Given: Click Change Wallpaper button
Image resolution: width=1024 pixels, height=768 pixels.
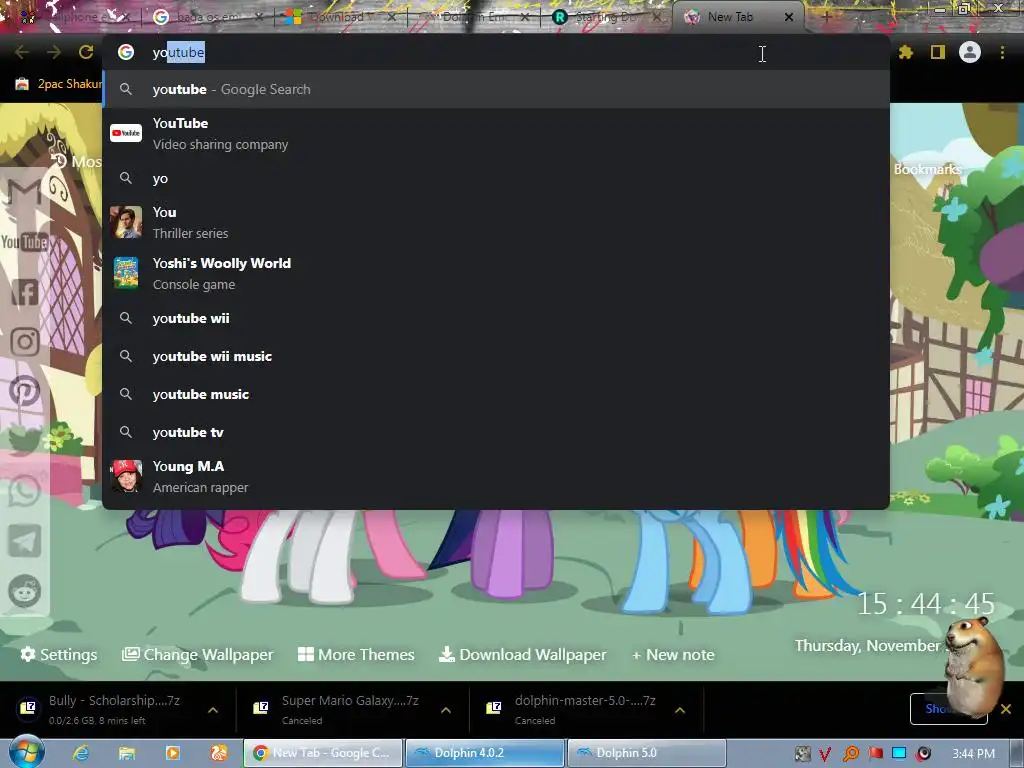Looking at the screenshot, I should pyautogui.click(x=198, y=654).
